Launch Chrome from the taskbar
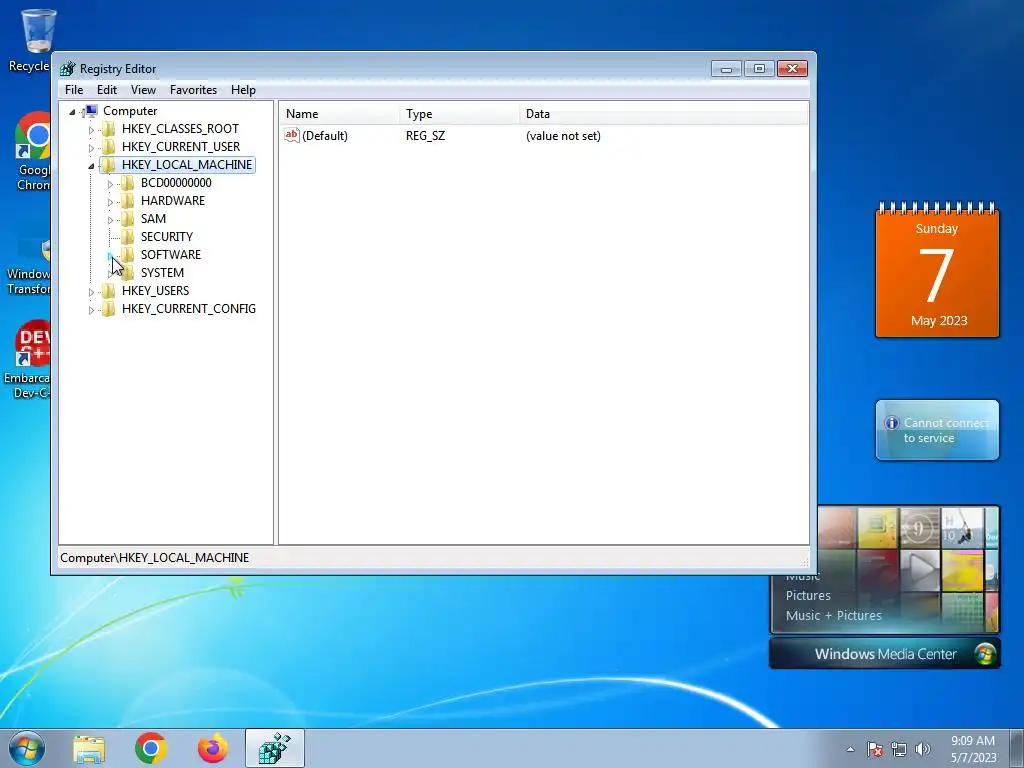1024x768 pixels. (x=151, y=748)
